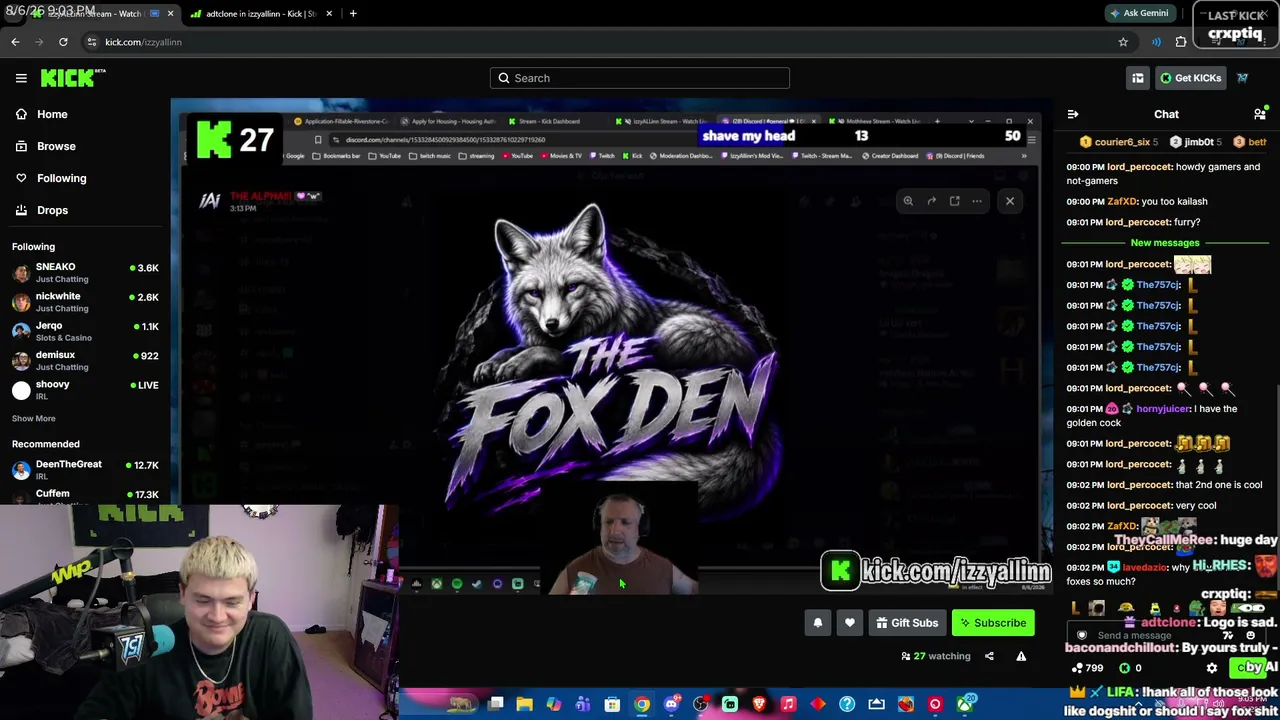Open Discord from the taskbar

click(672, 704)
